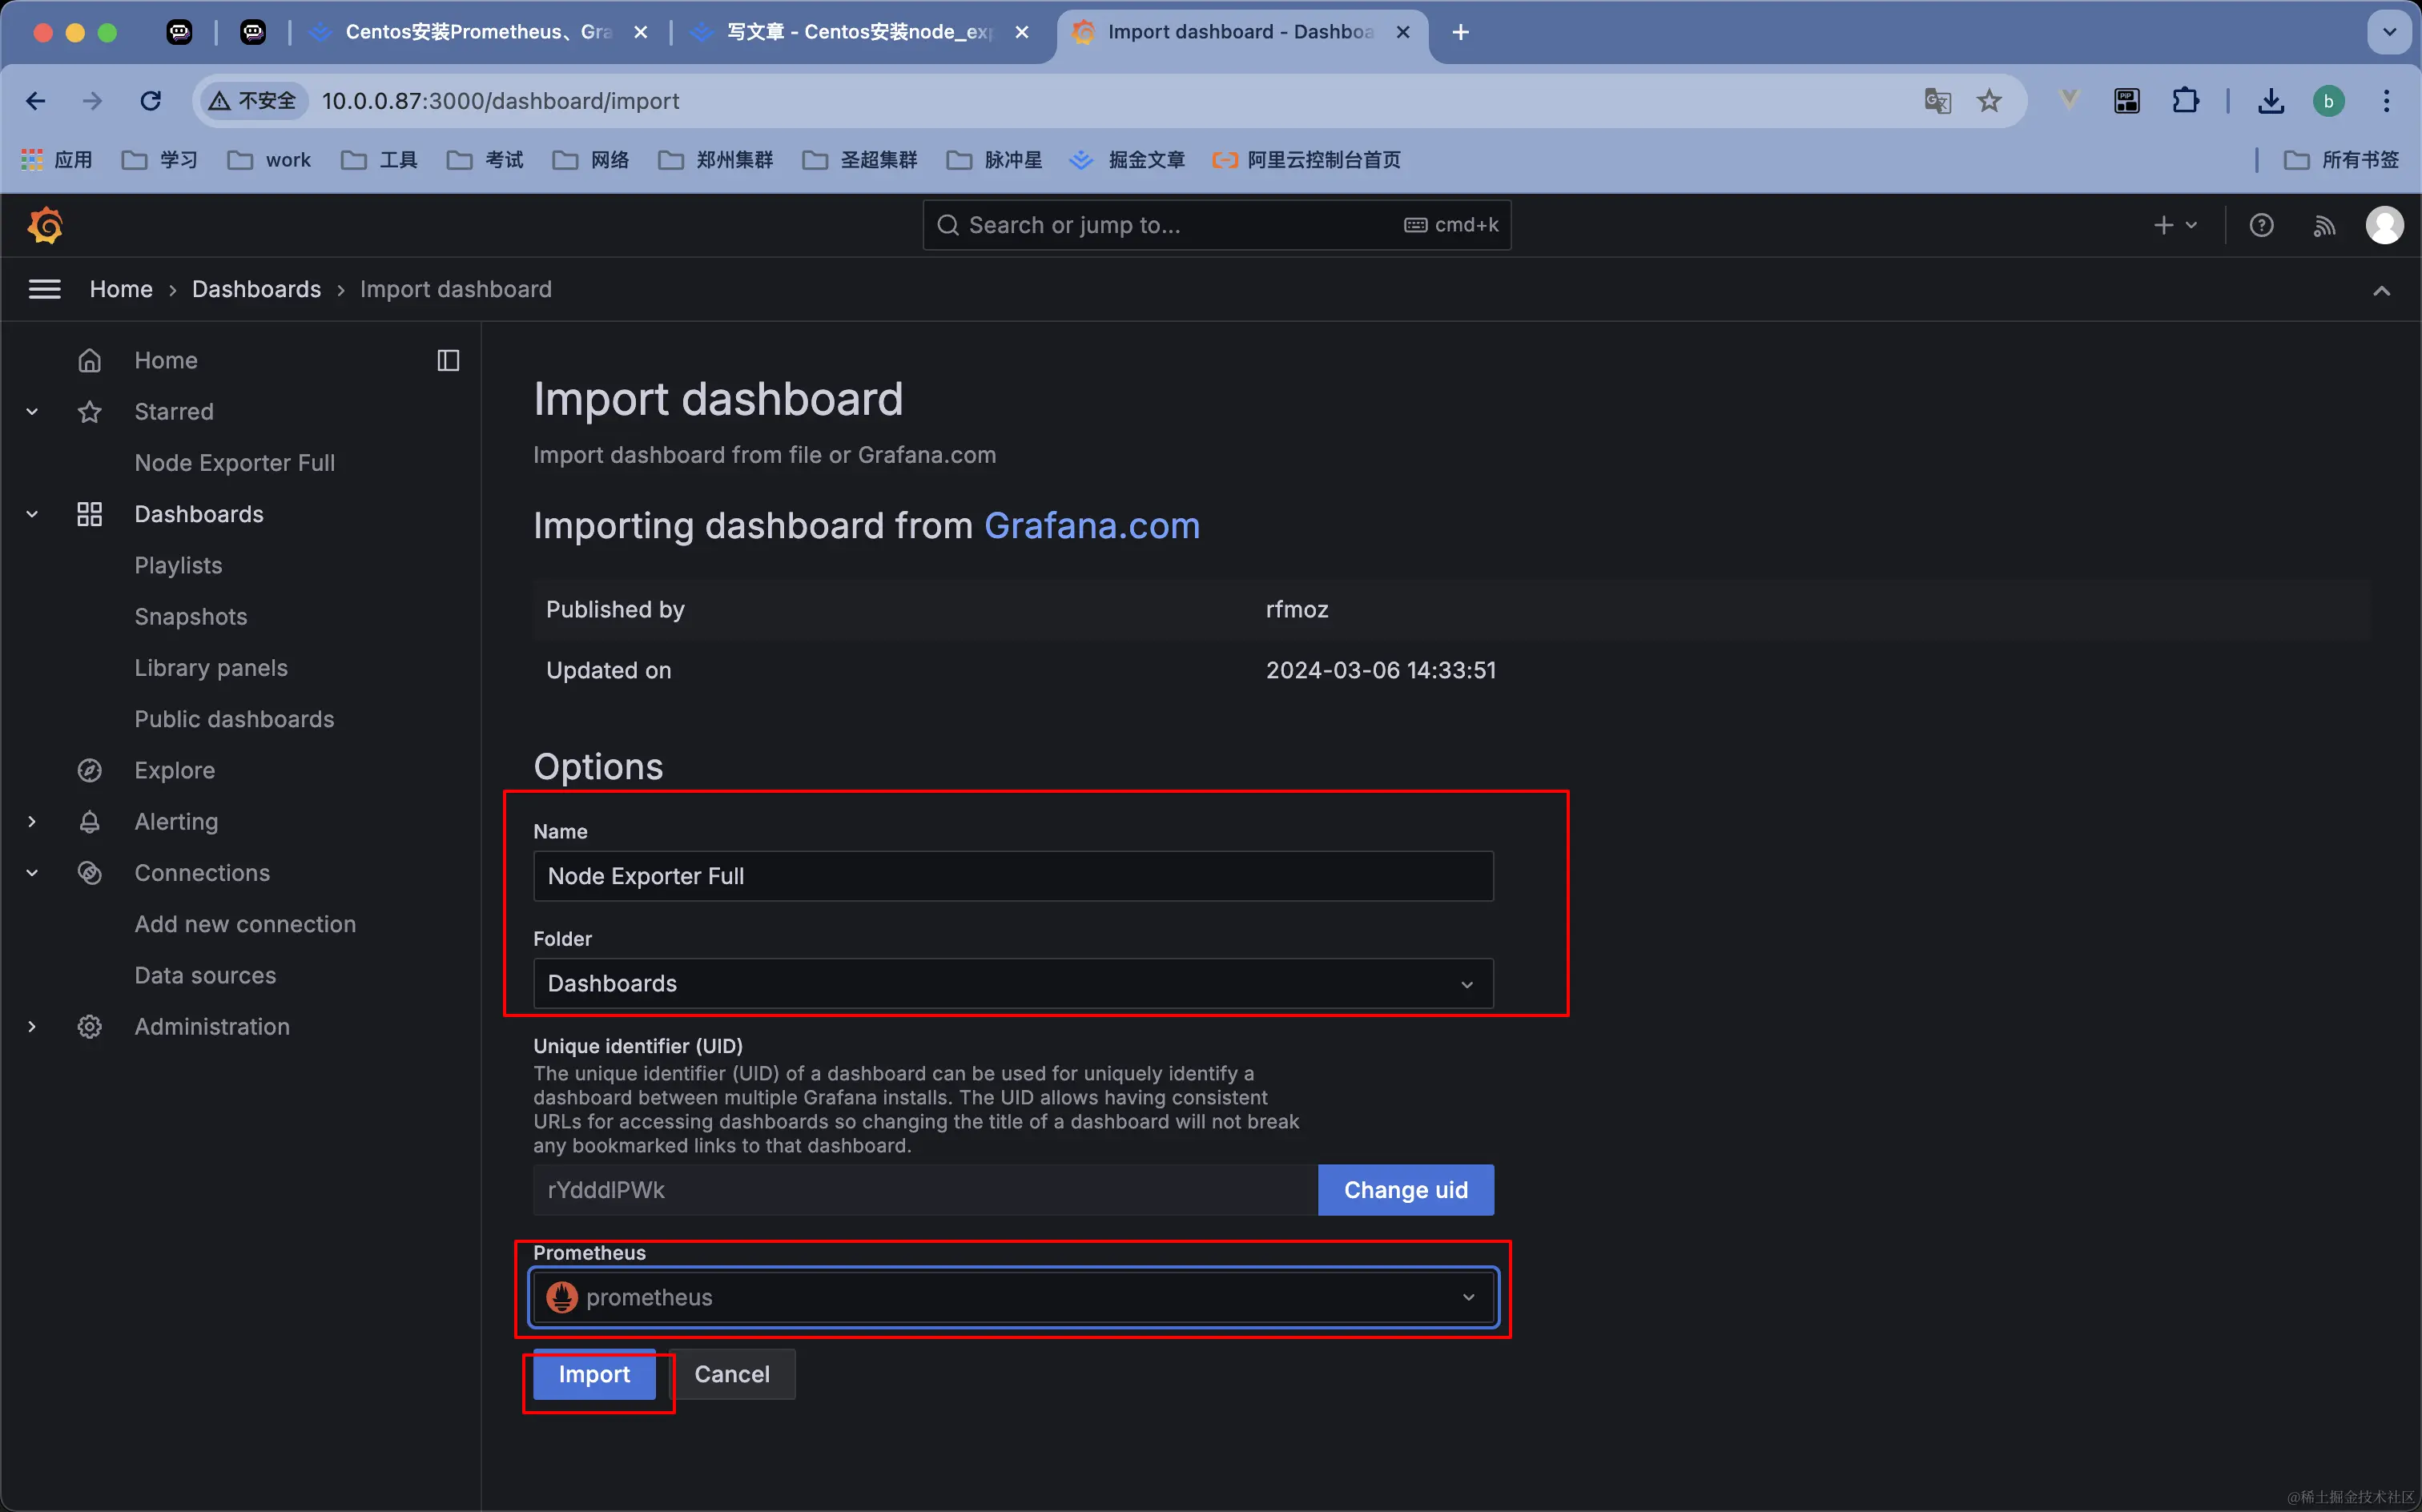This screenshot has height=1512, width=2422.
Task: Open Data sources in sidebar
Action: (205, 975)
